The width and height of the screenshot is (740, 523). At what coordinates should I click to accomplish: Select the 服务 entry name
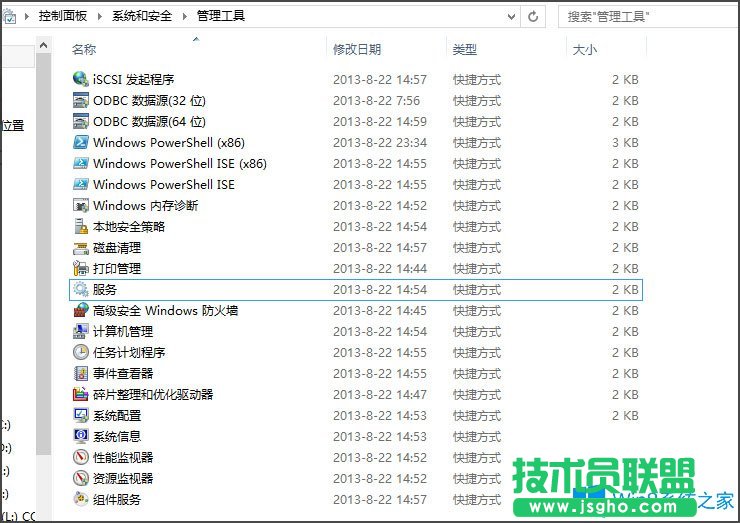point(104,289)
